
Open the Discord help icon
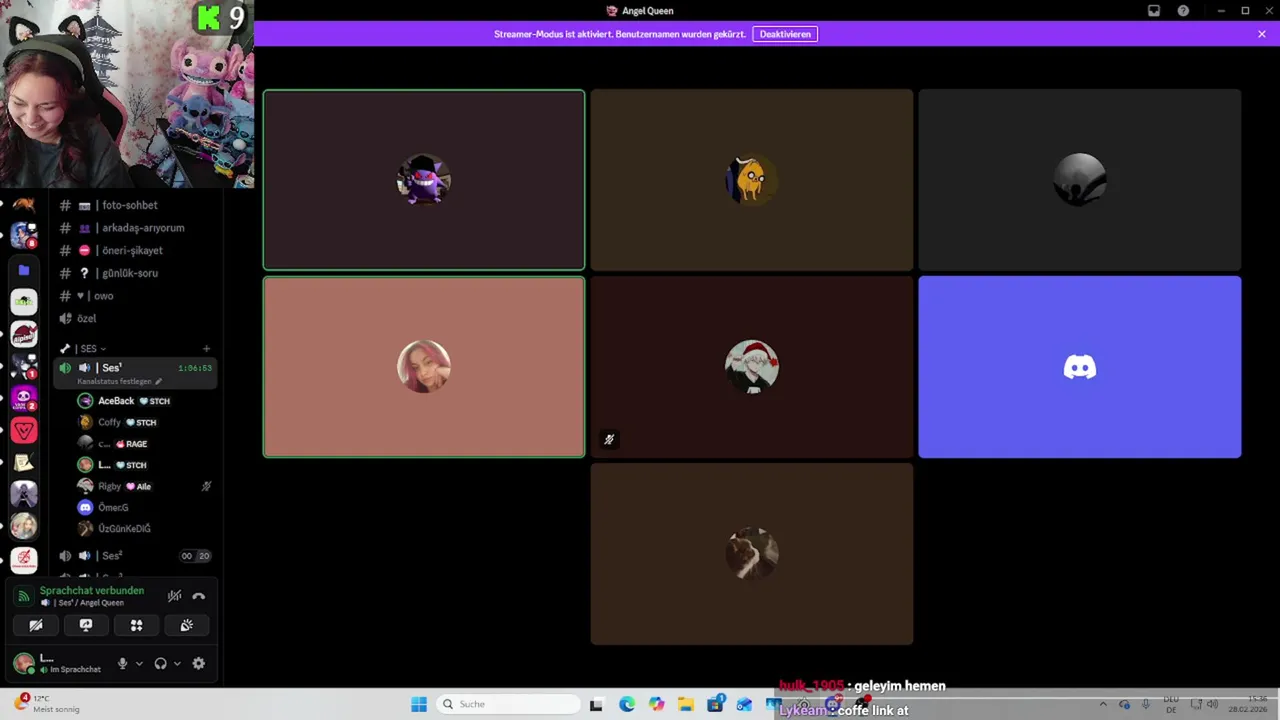(1183, 11)
